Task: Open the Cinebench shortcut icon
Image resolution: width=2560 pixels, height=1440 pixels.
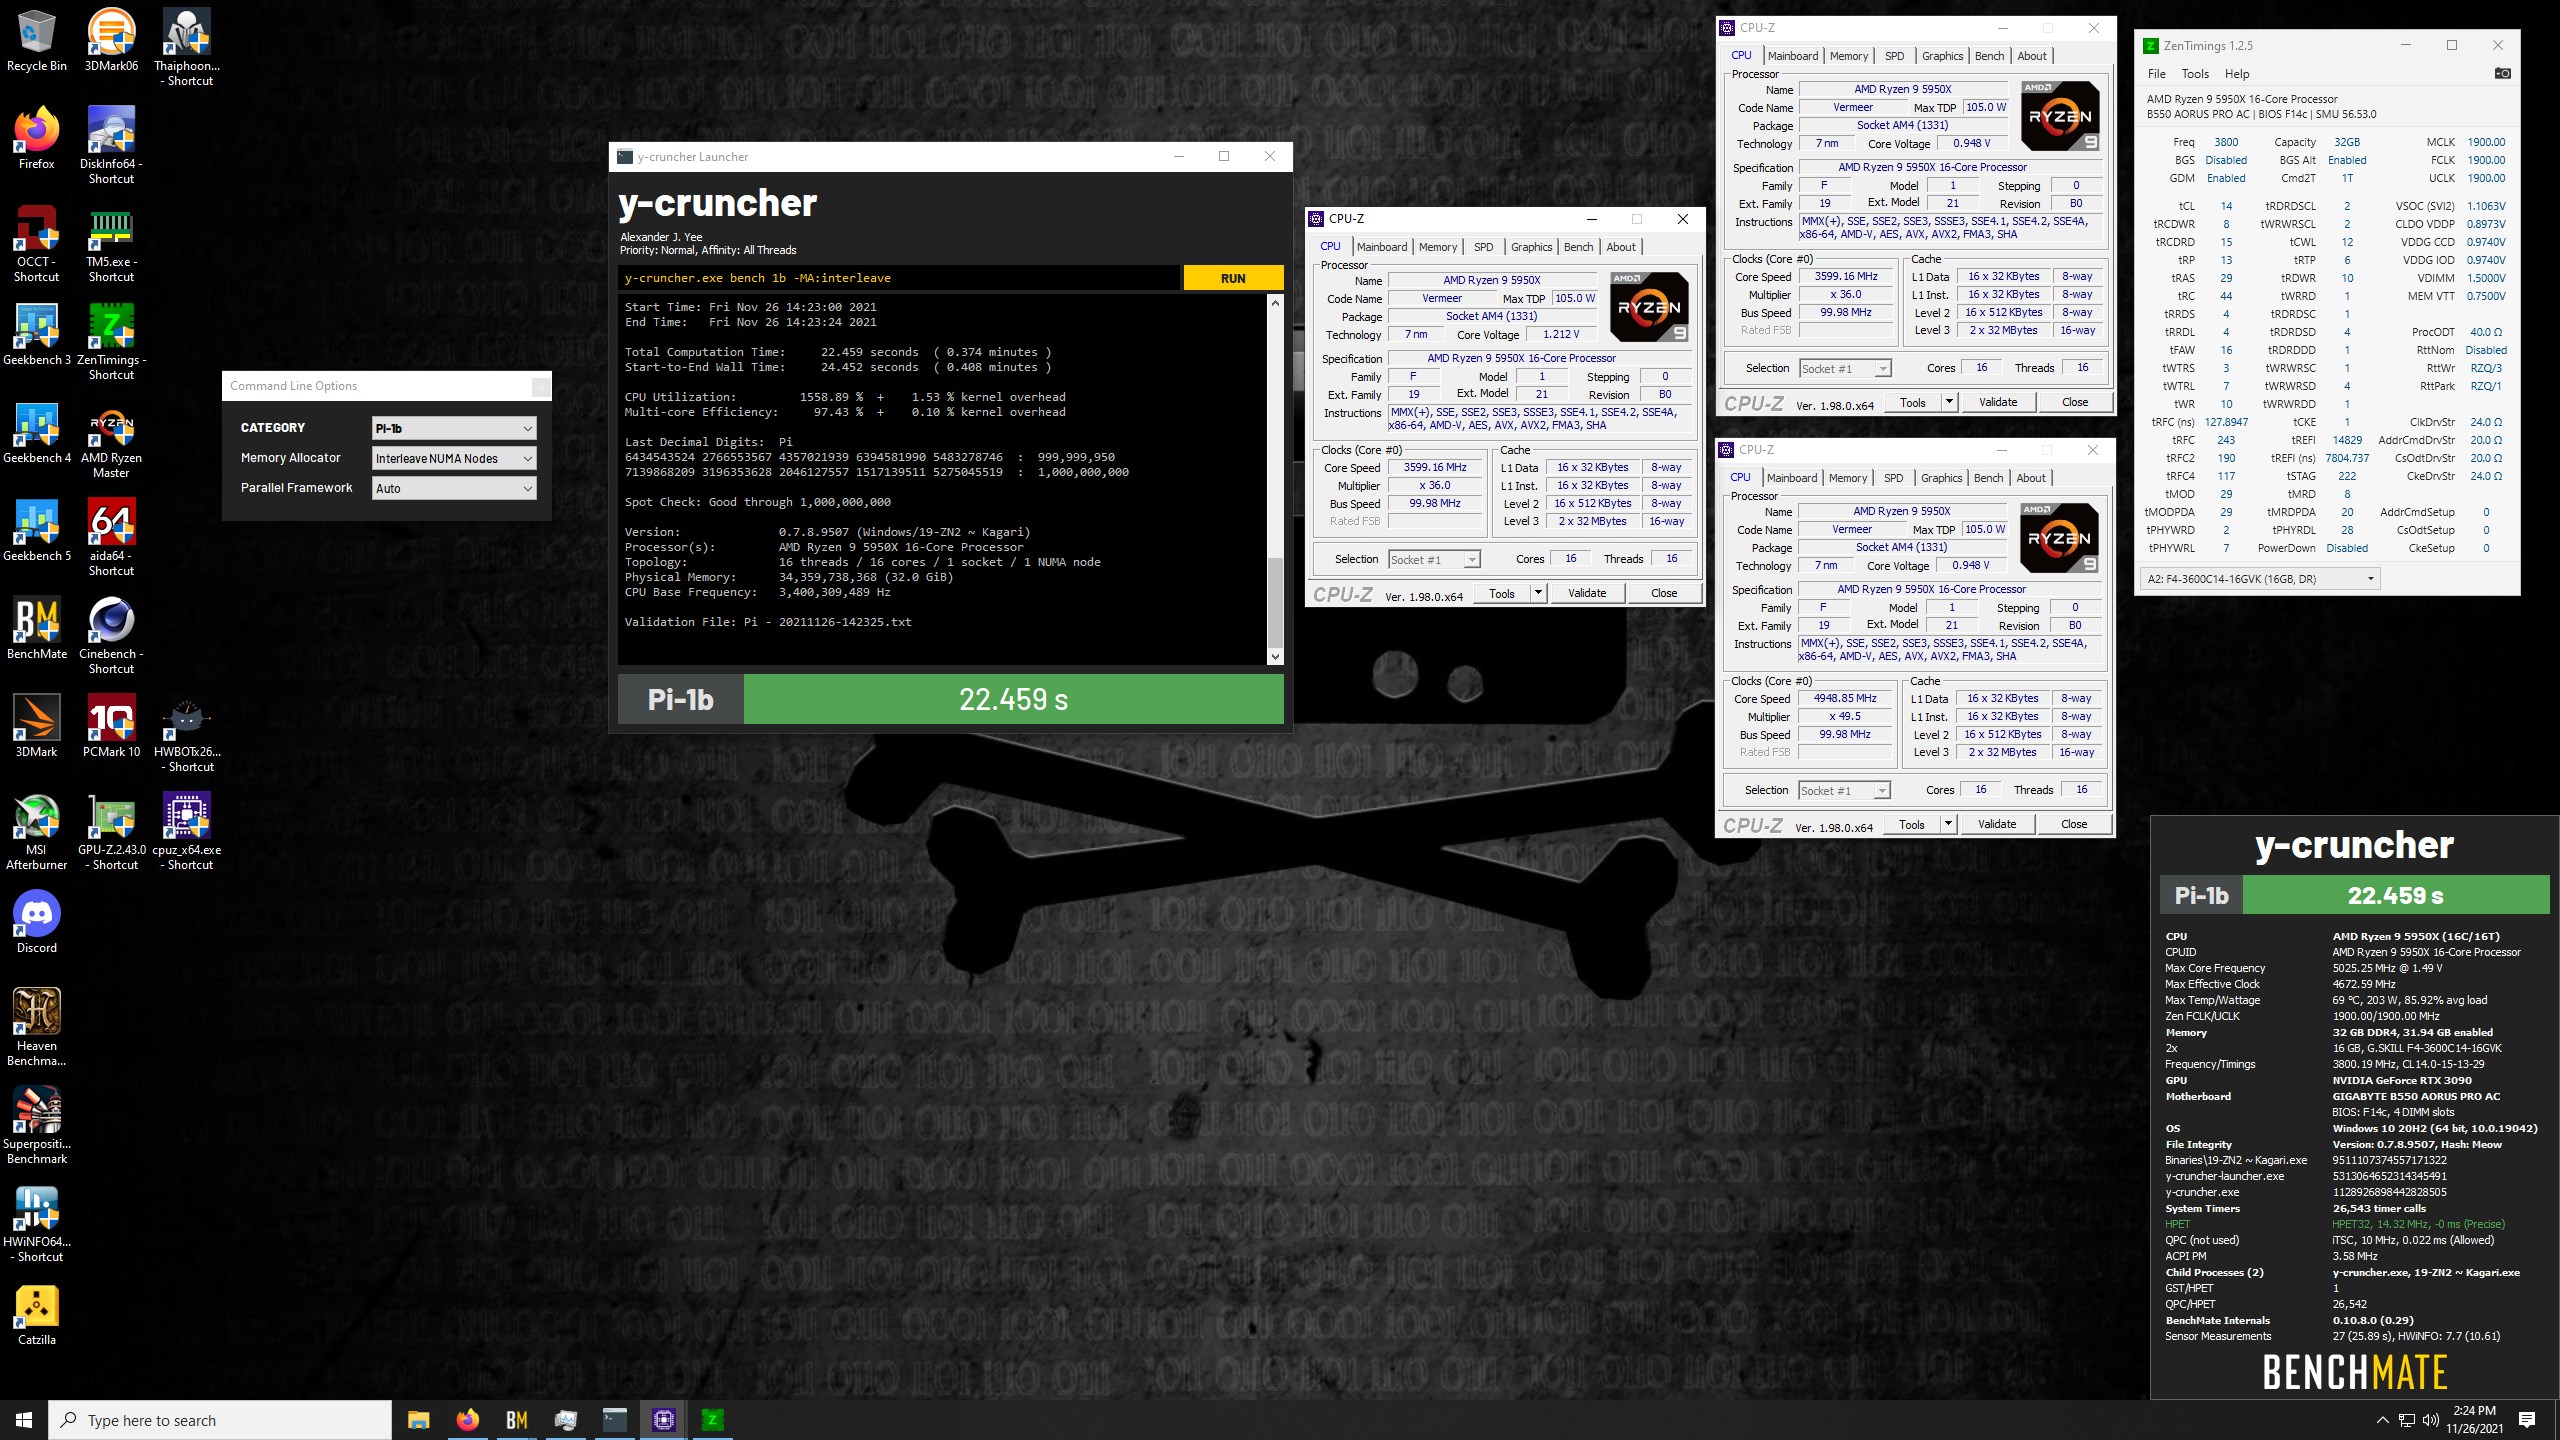Action: pos(111,635)
